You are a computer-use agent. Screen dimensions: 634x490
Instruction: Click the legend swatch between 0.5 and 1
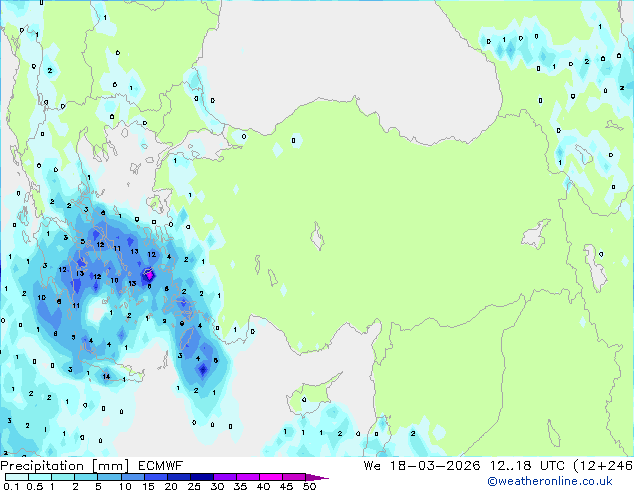click(40, 477)
